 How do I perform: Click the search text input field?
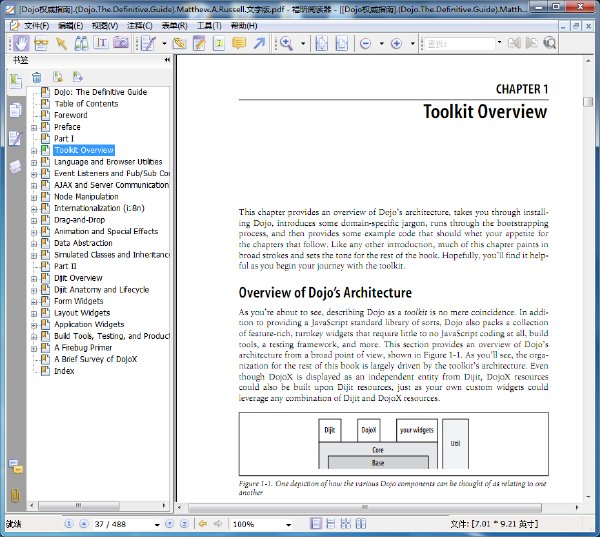click(x=460, y=44)
